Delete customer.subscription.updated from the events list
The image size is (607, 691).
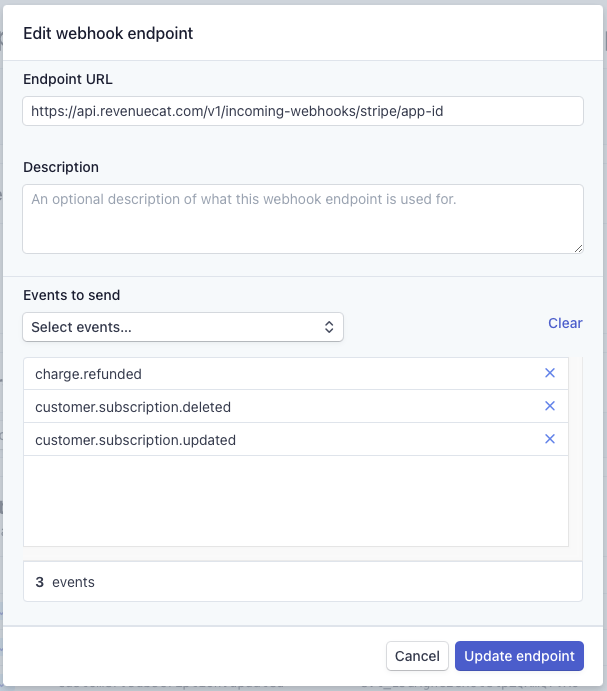click(549, 439)
